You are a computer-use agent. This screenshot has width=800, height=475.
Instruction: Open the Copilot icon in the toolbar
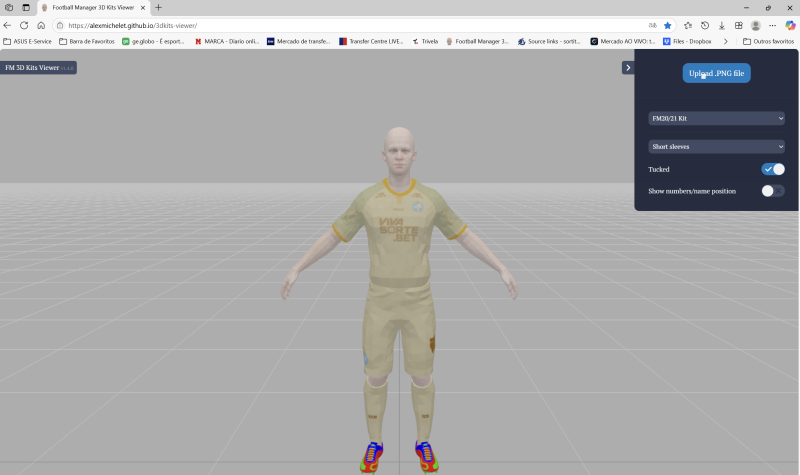click(x=790, y=25)
